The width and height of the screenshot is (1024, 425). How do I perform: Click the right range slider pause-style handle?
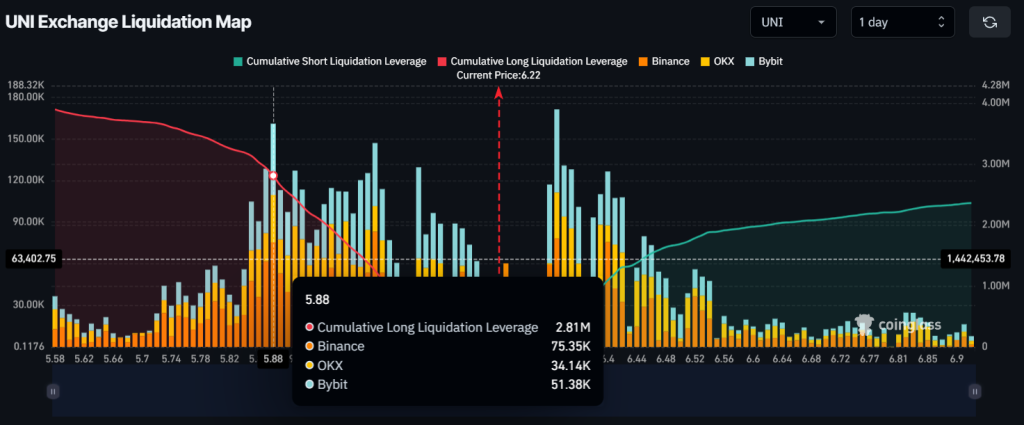(971, 392)
